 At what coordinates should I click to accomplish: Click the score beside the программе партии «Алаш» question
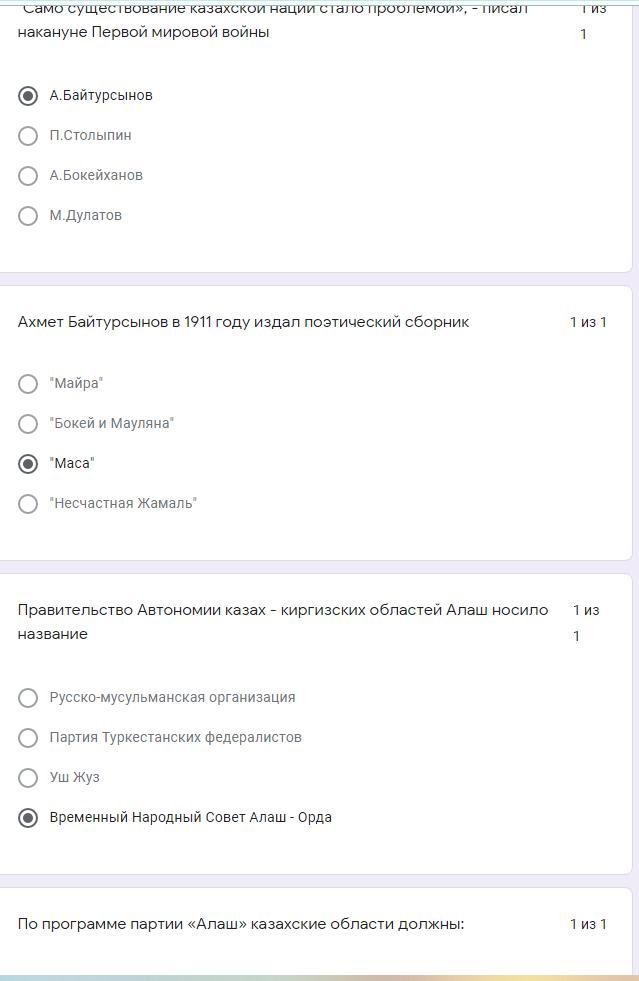[588, 924]
